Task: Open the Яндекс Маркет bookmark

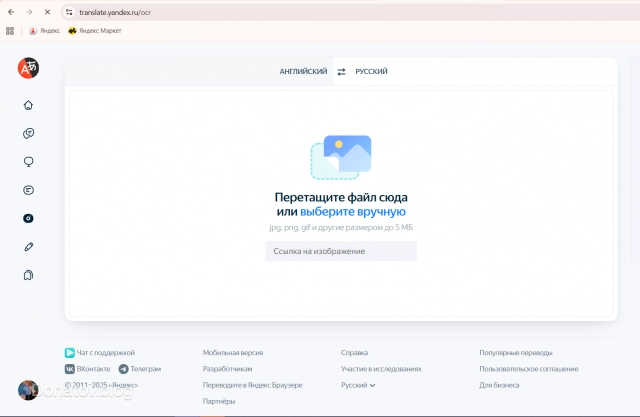Action: pos(95,31)
